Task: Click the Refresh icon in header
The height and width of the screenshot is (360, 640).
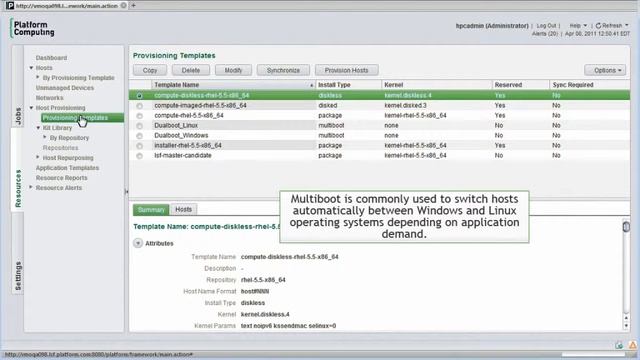Action: coord(598,26)
